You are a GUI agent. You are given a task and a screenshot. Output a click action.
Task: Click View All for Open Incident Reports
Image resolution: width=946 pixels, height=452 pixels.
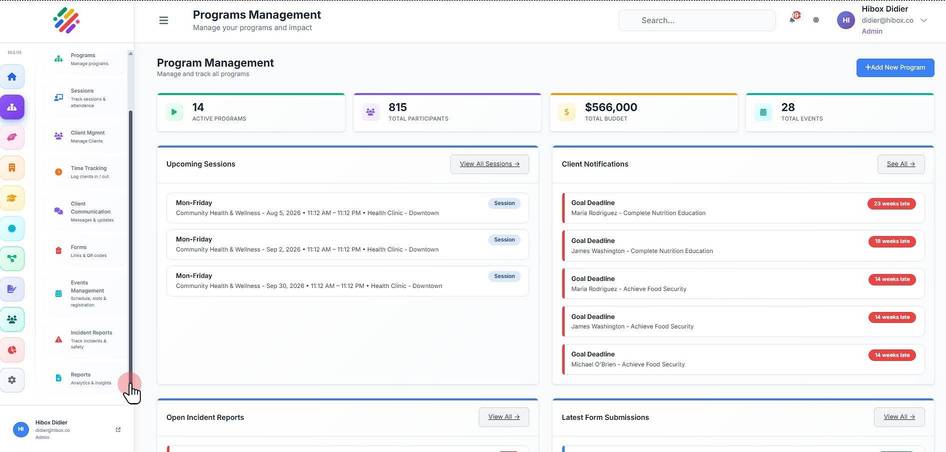click(504, 417)
